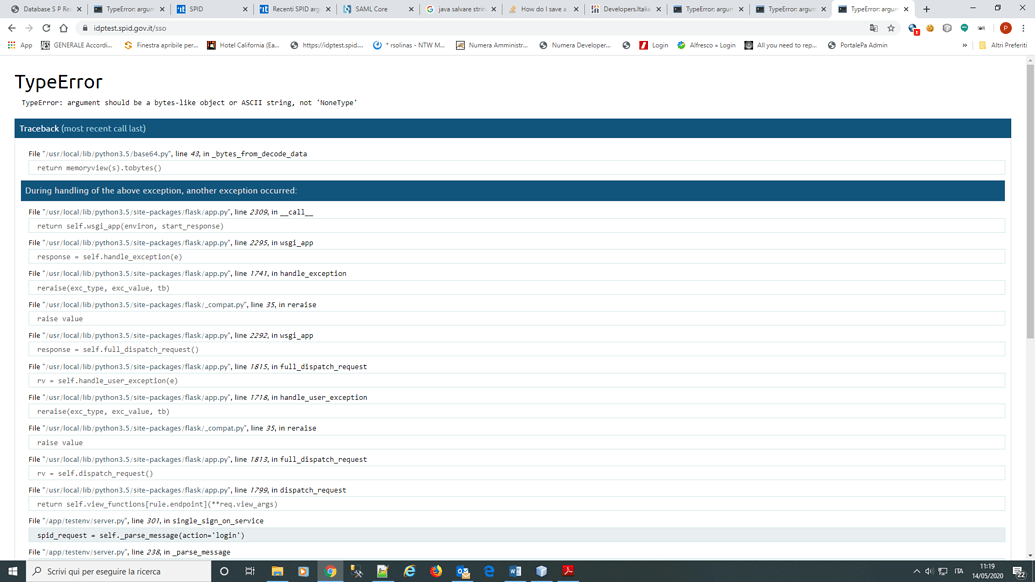Go back with the browser back arrow
The width and height of the screenshot is (1035, 582).
pos(12,28)
